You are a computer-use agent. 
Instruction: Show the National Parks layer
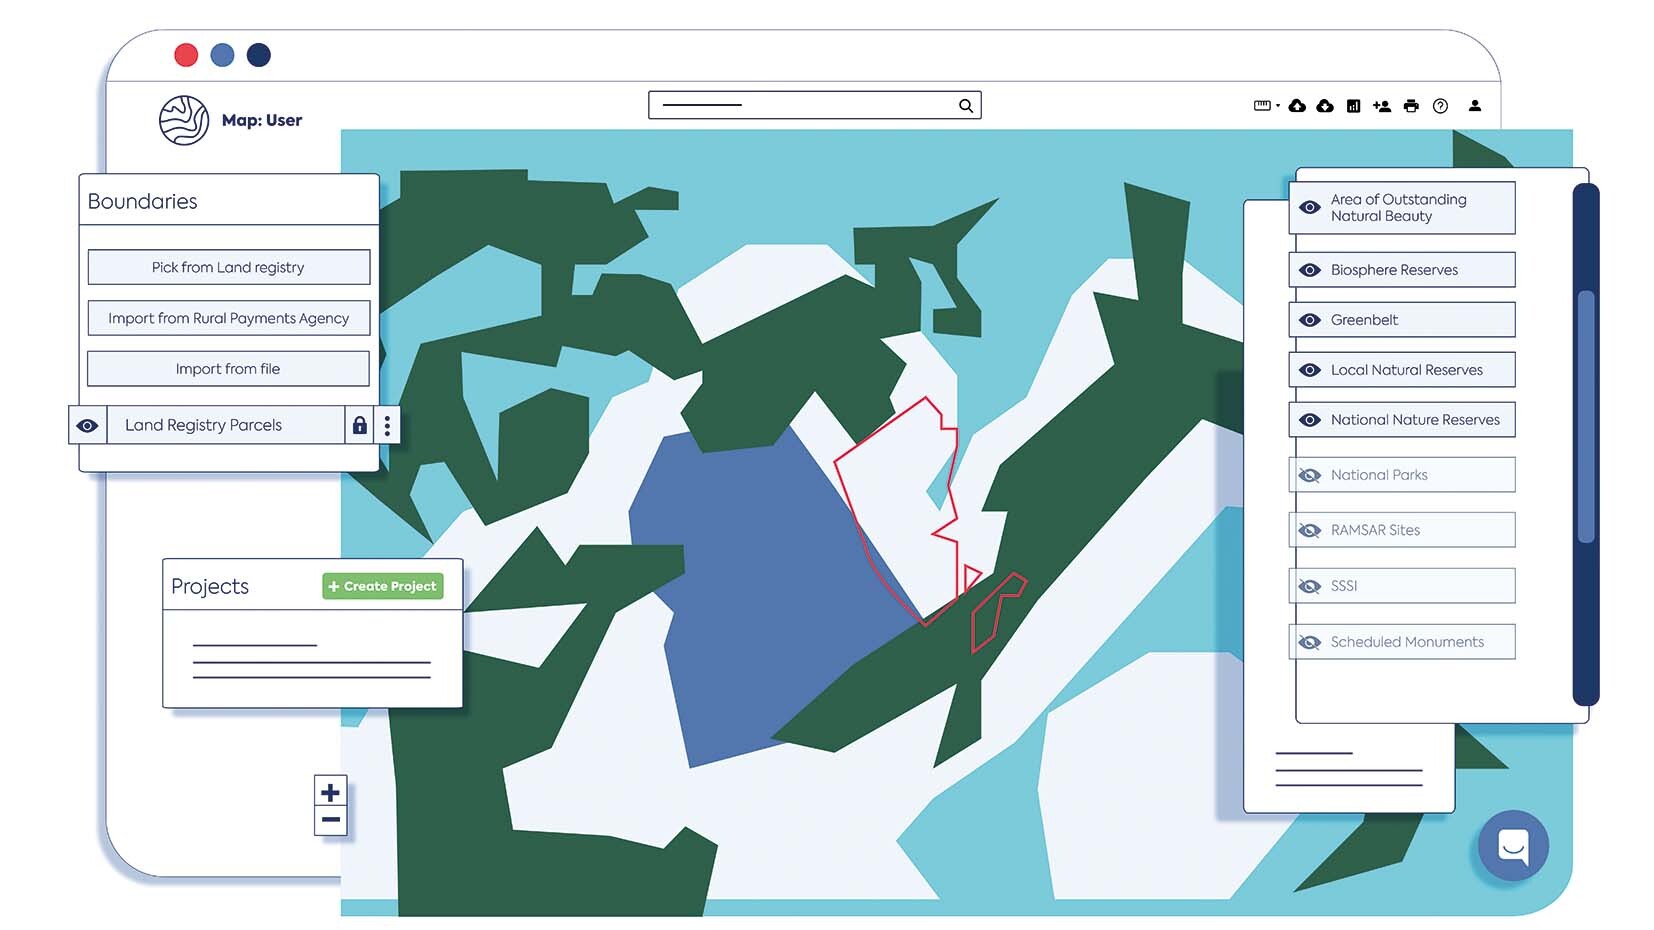point(1309,475)
